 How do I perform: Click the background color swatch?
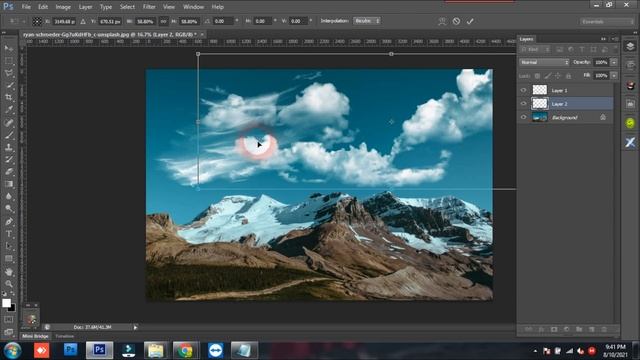pyautogui.click(x=13, y=308)
